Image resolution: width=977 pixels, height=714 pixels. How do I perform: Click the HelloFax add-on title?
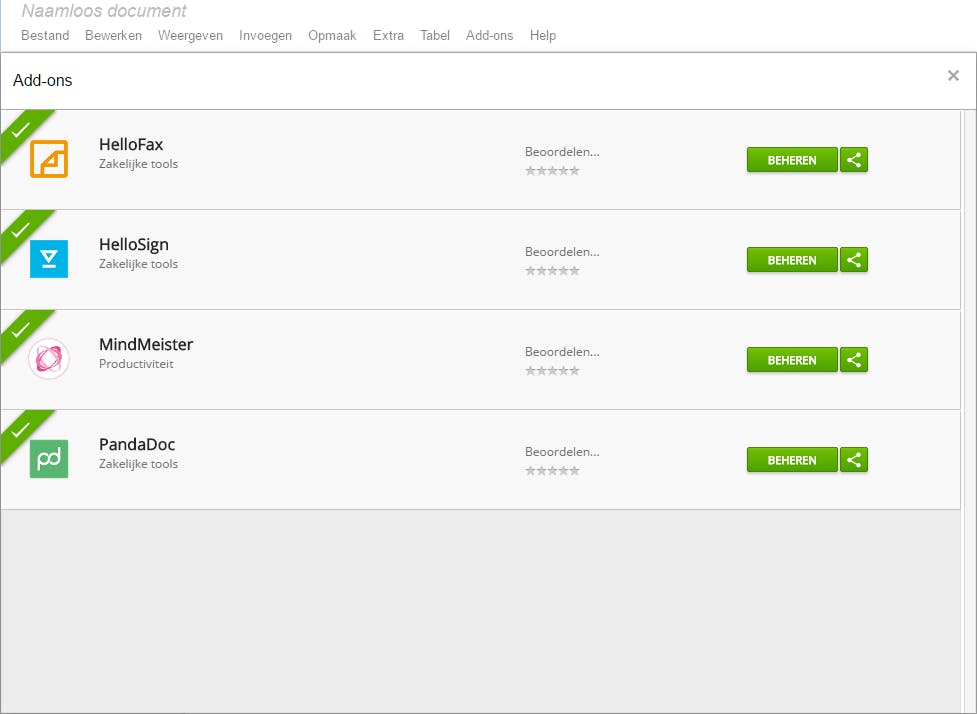click(x=131, y=145)
